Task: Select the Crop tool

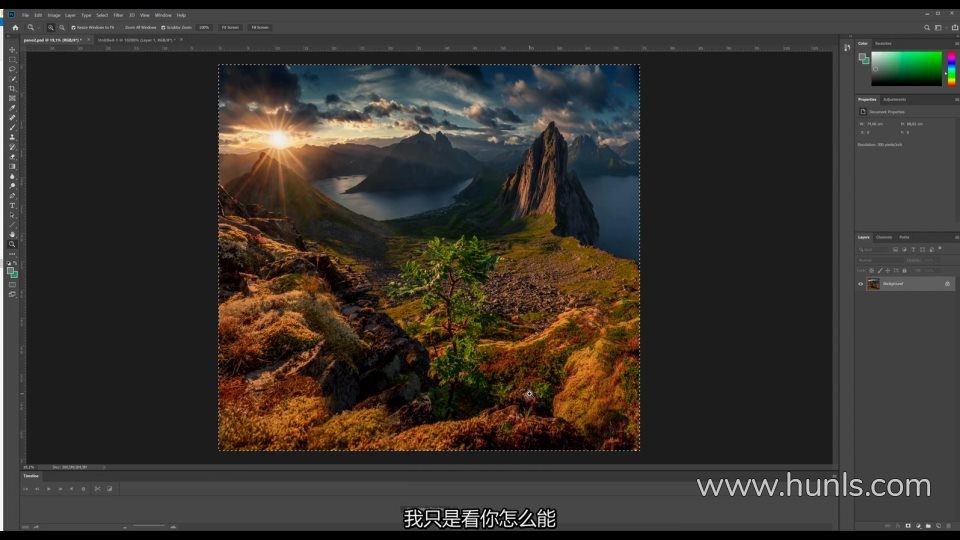Action: (x=12, y=89)
